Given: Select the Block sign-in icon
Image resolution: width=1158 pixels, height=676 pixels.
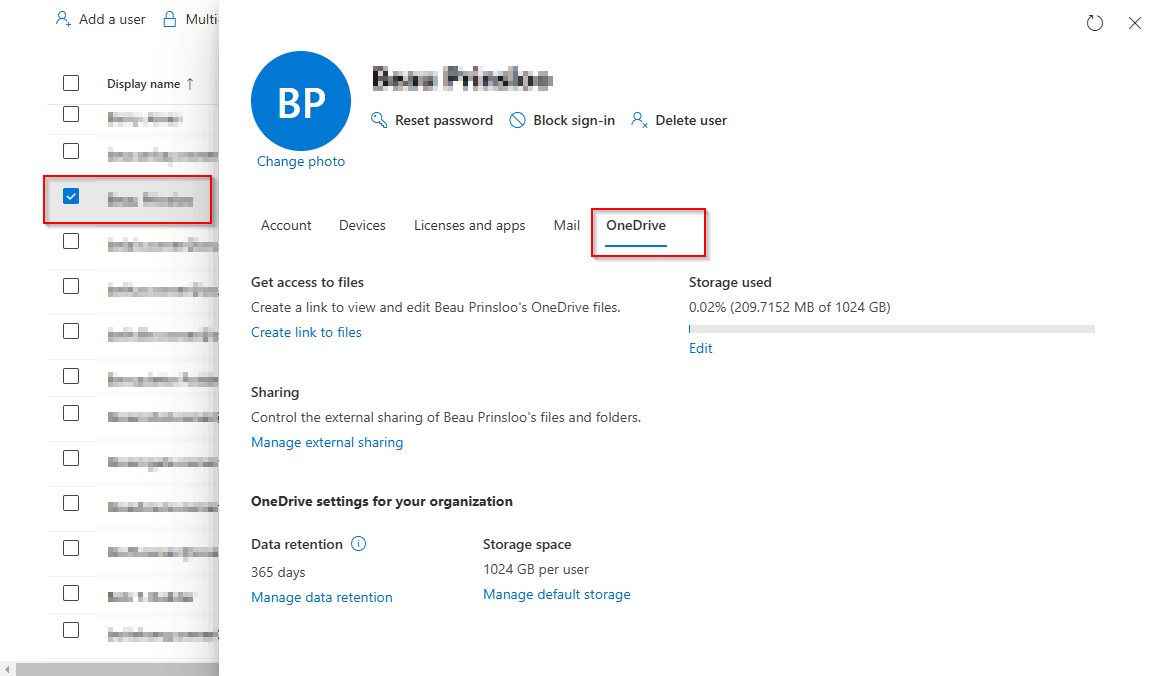Looking at the screenshot, I should tap(517, 119).
